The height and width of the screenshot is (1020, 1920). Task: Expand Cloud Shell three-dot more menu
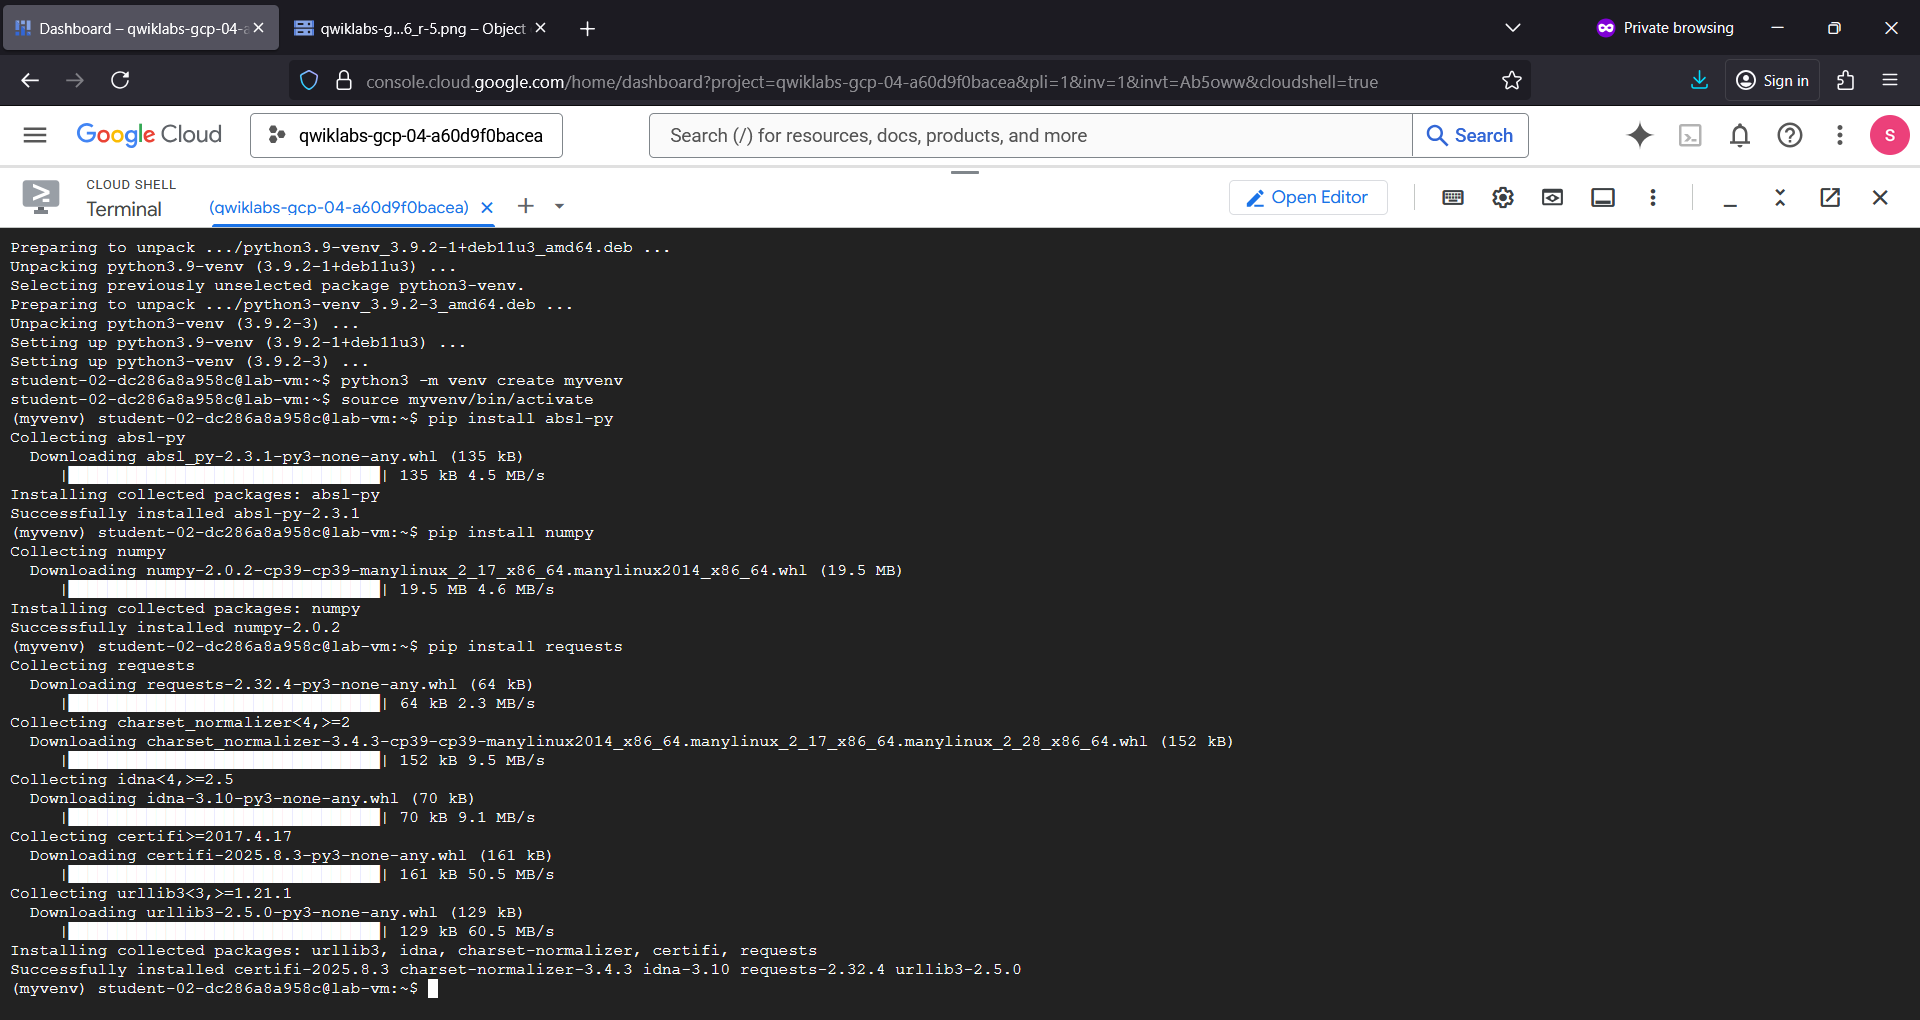point(1653,198)
